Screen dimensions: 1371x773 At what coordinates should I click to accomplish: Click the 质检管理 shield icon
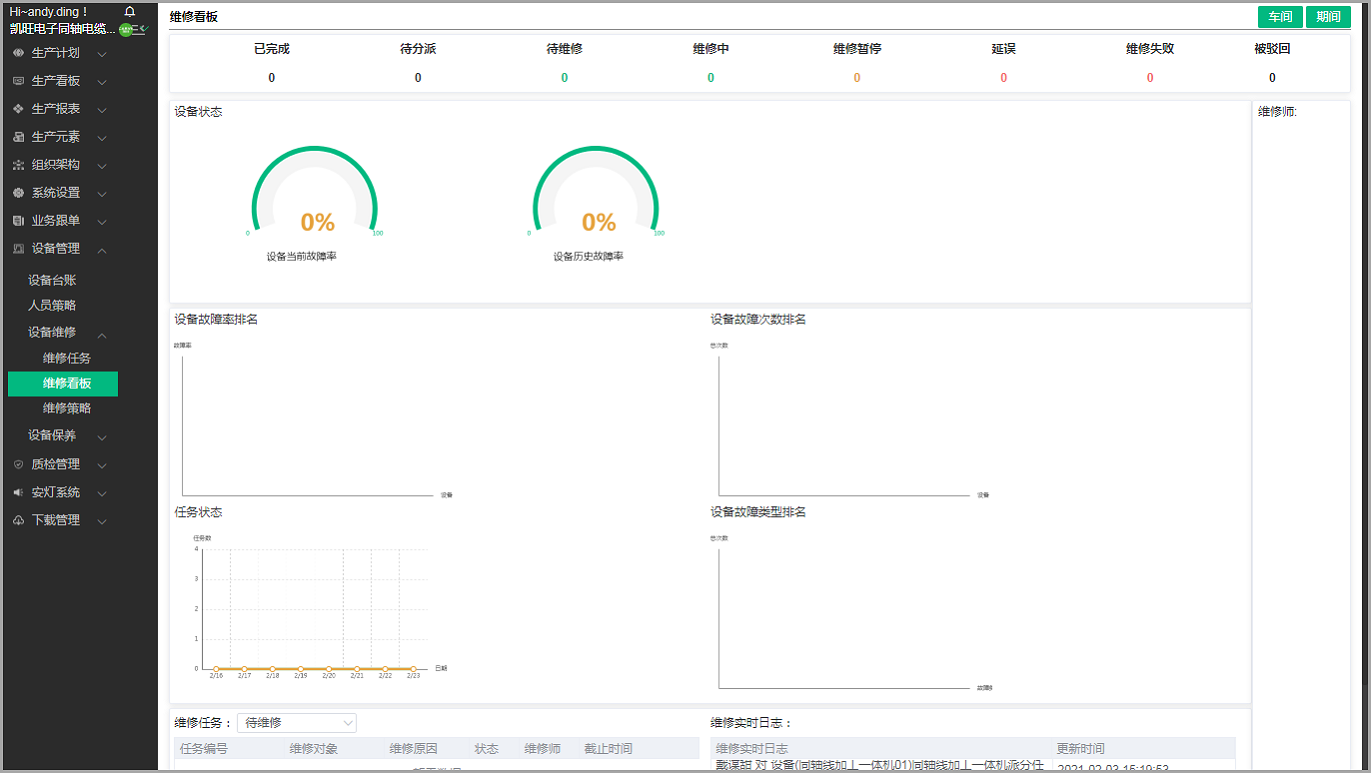(18, 464)
